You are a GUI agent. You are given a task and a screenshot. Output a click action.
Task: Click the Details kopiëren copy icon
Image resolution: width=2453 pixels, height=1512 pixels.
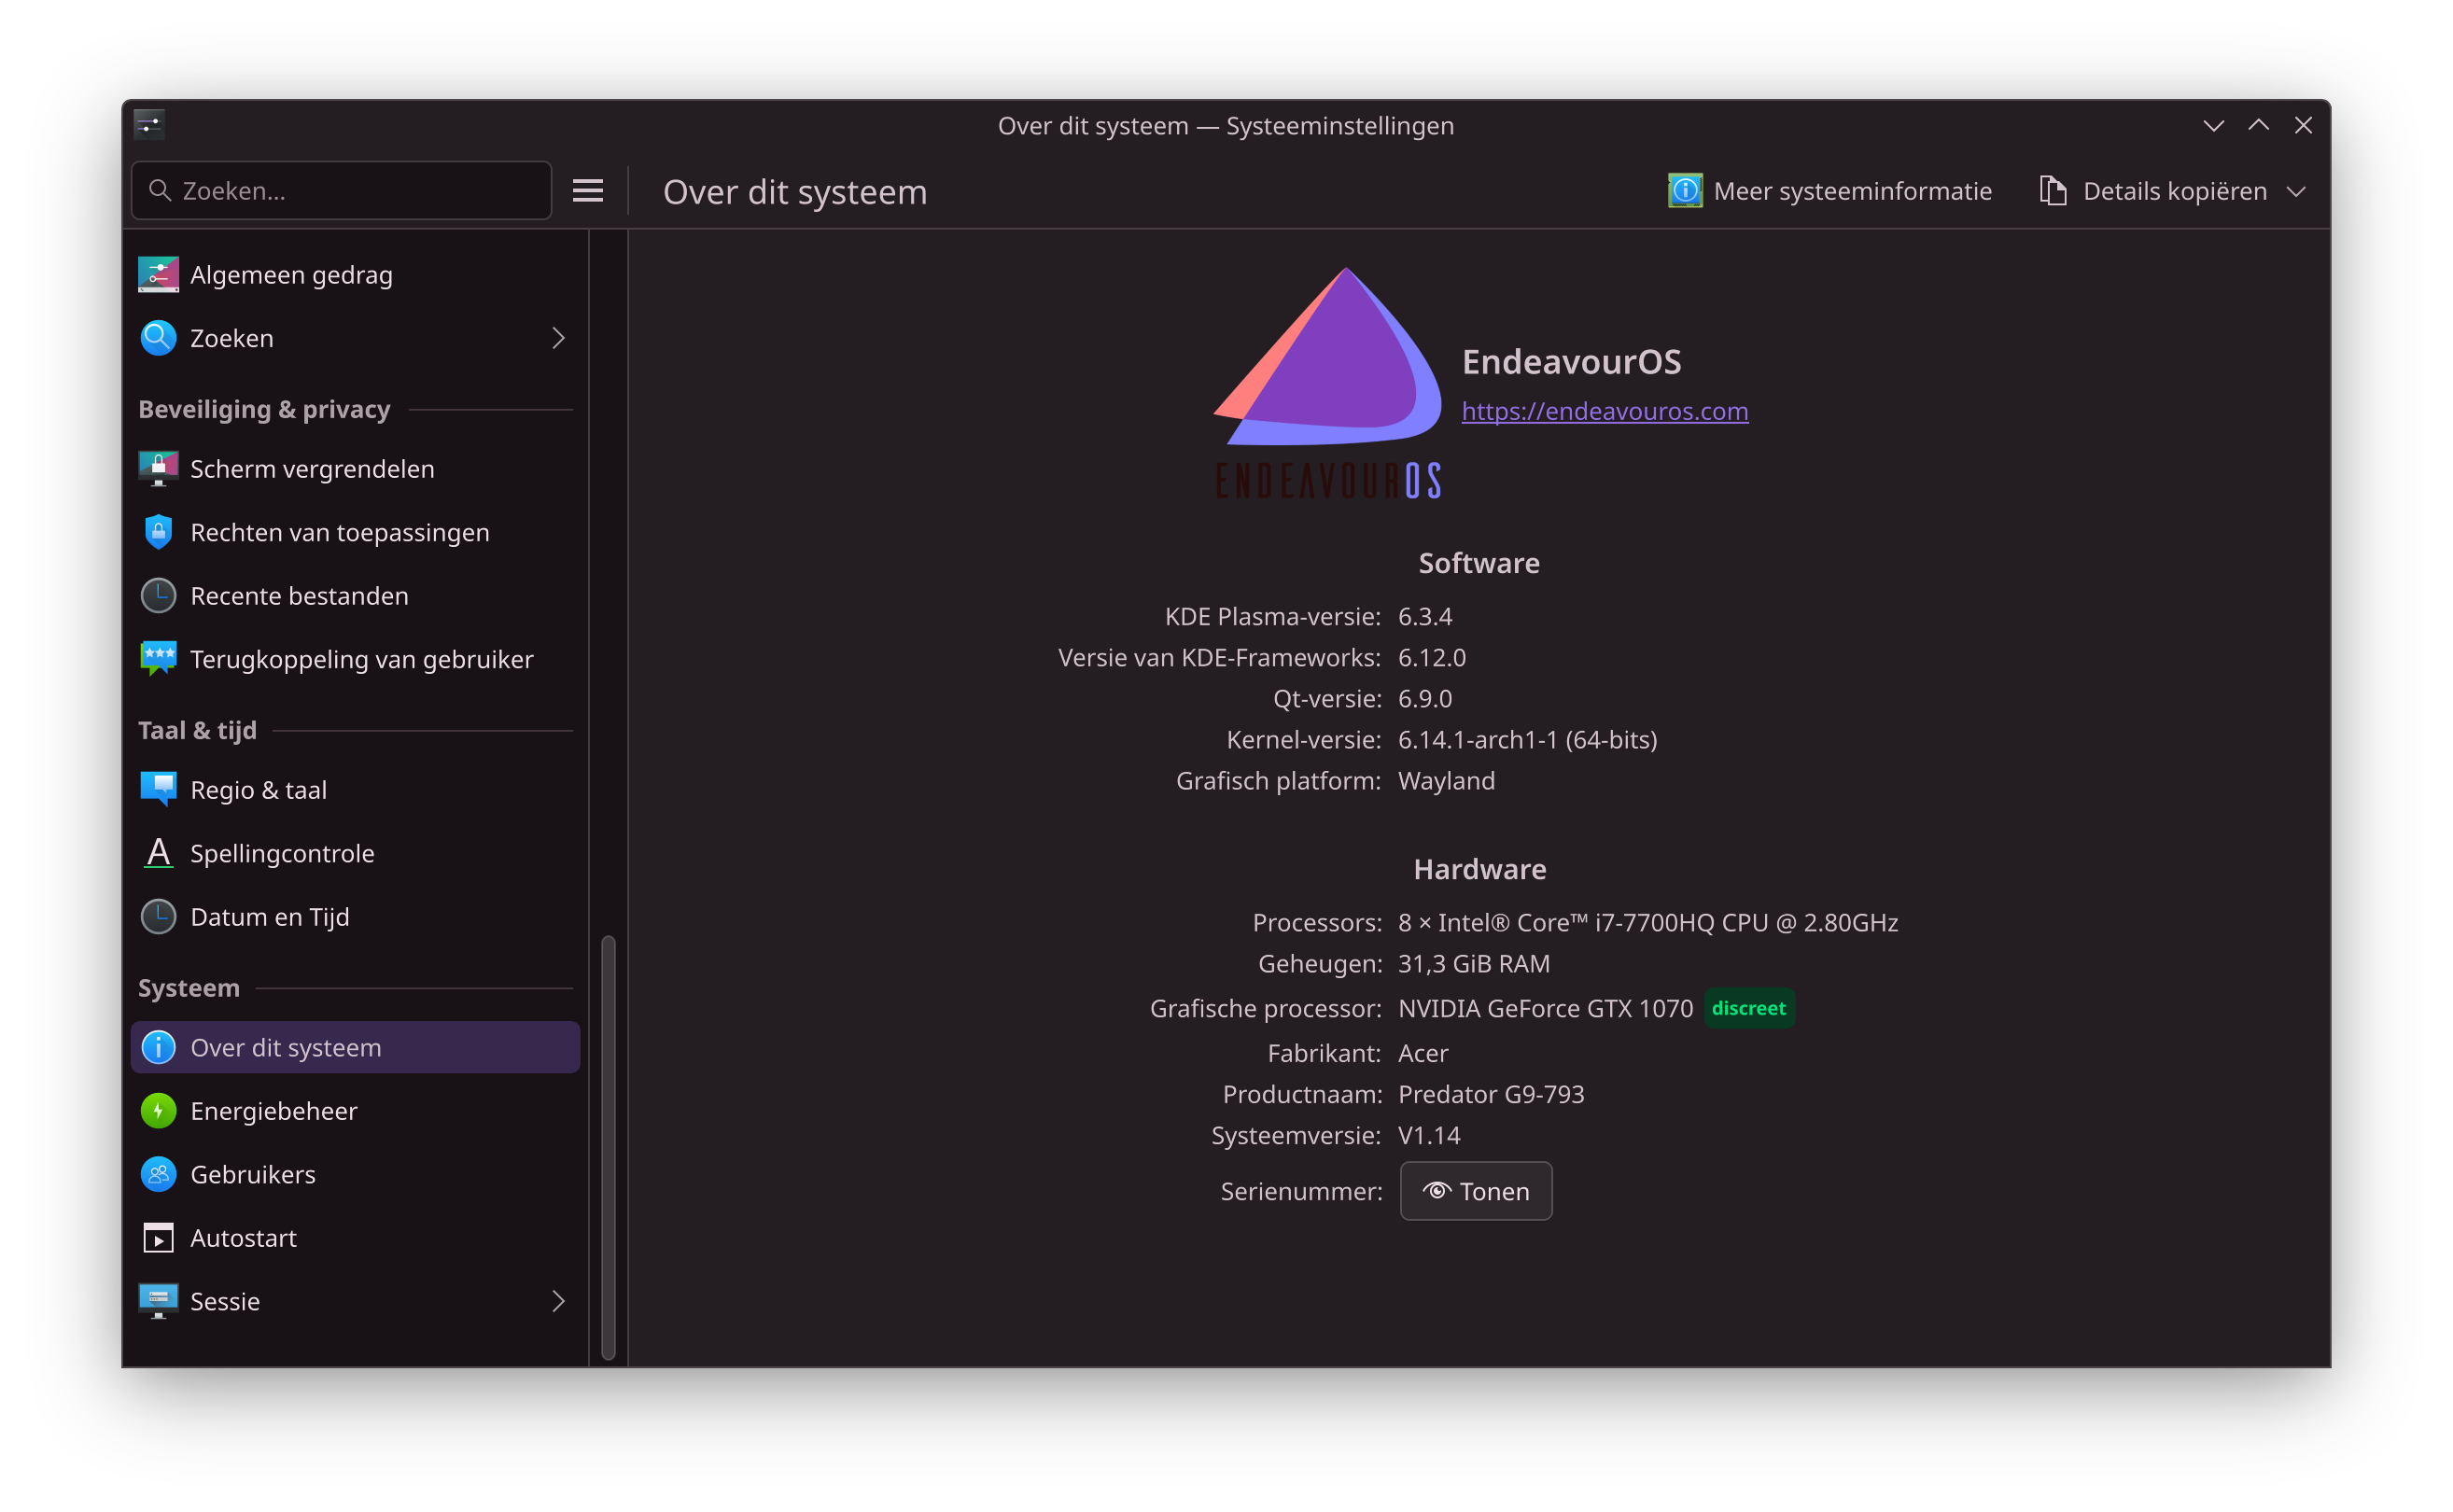click(x=2053, y=191)
